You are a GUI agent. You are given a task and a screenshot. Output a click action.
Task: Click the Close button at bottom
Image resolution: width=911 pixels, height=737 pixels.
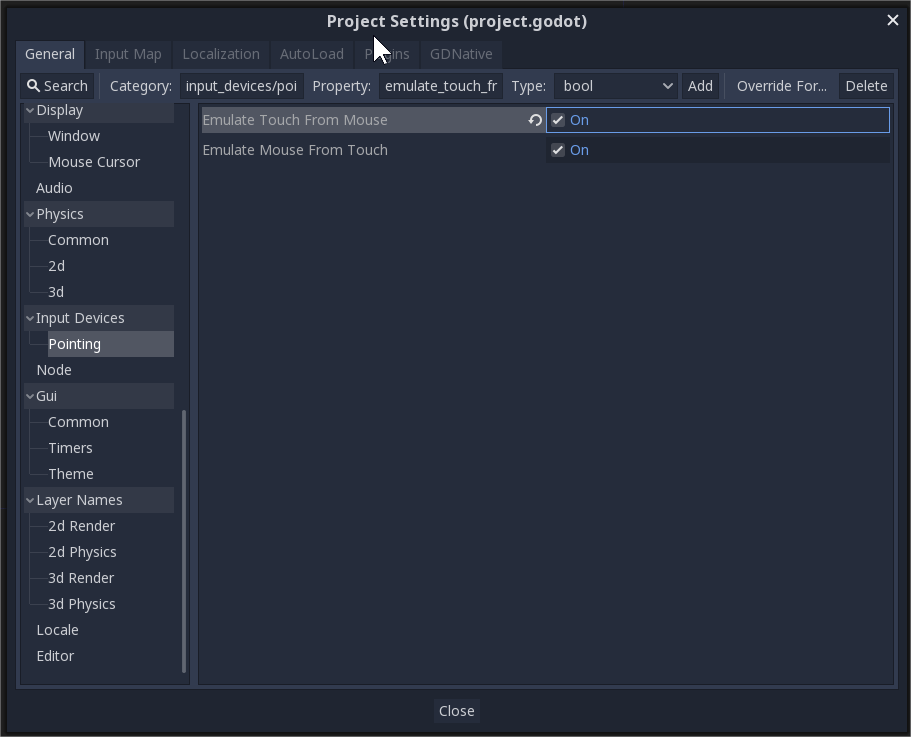456,711
